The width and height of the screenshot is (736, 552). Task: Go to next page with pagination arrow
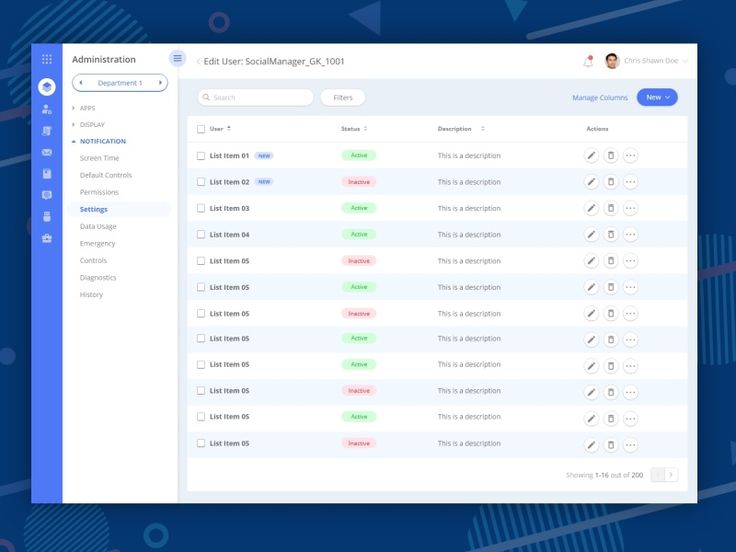point(671,475)
